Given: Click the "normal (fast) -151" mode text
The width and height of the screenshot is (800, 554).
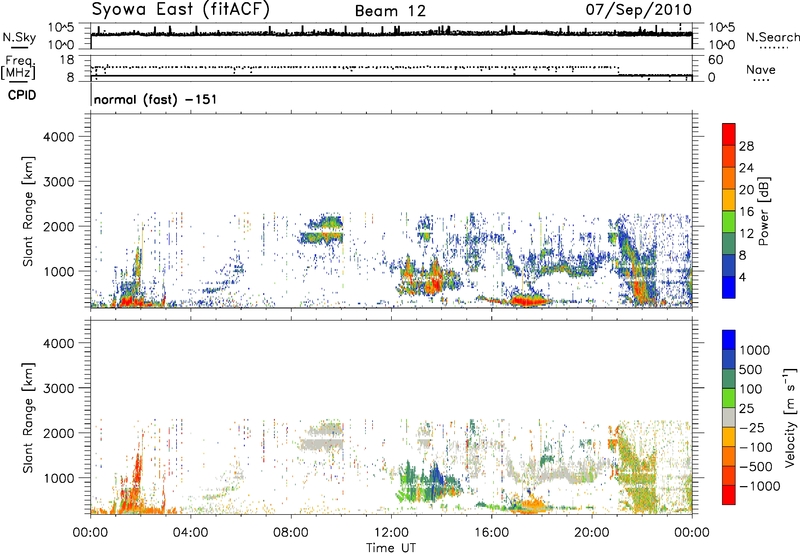Looking at the screenshot, I should click(155, 99).
